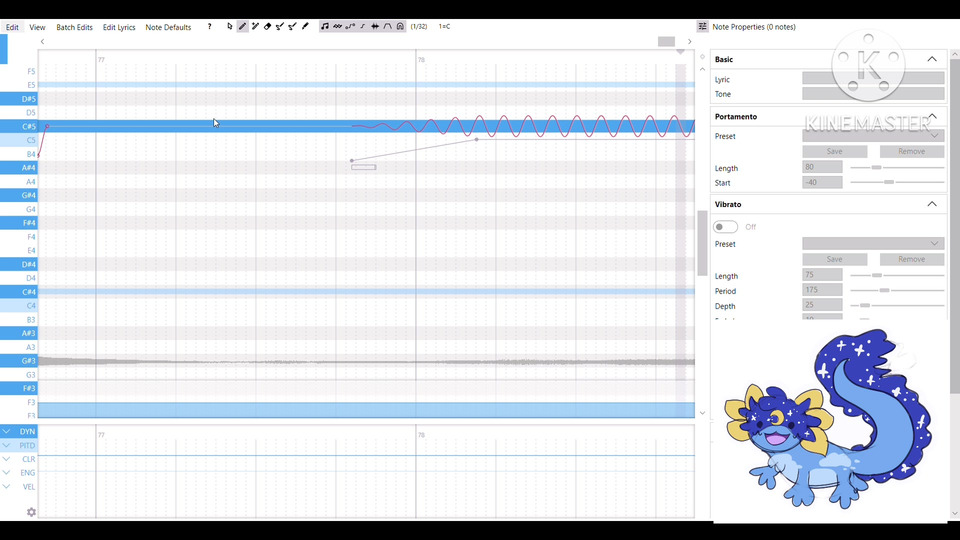The height and width of the screenshot is (540, 960).
Task: Click the G#3 piano key
Action: (19, 361)
